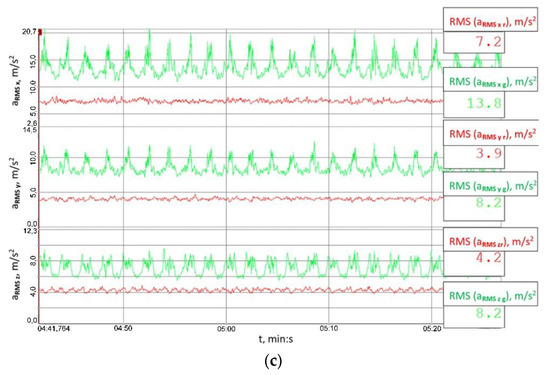Click the 2,6 minimum on the top chart

point(32,124)
